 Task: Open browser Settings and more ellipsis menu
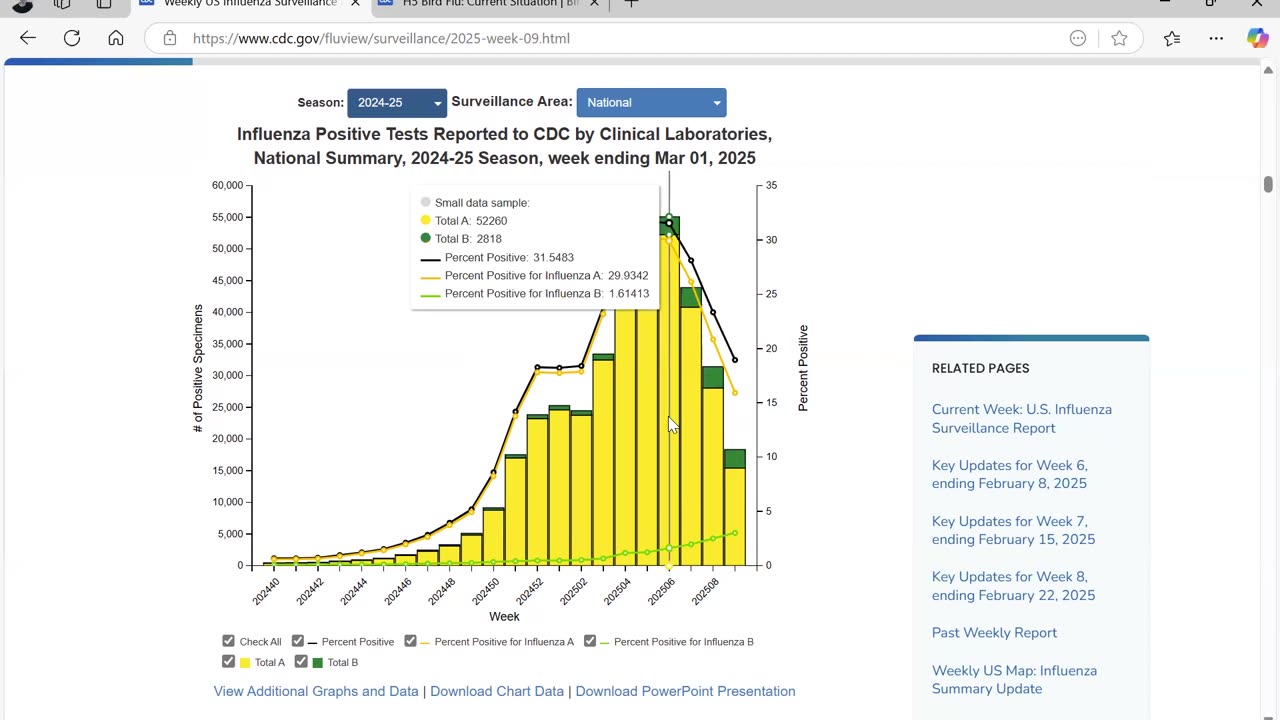(x=1216, y=38)
